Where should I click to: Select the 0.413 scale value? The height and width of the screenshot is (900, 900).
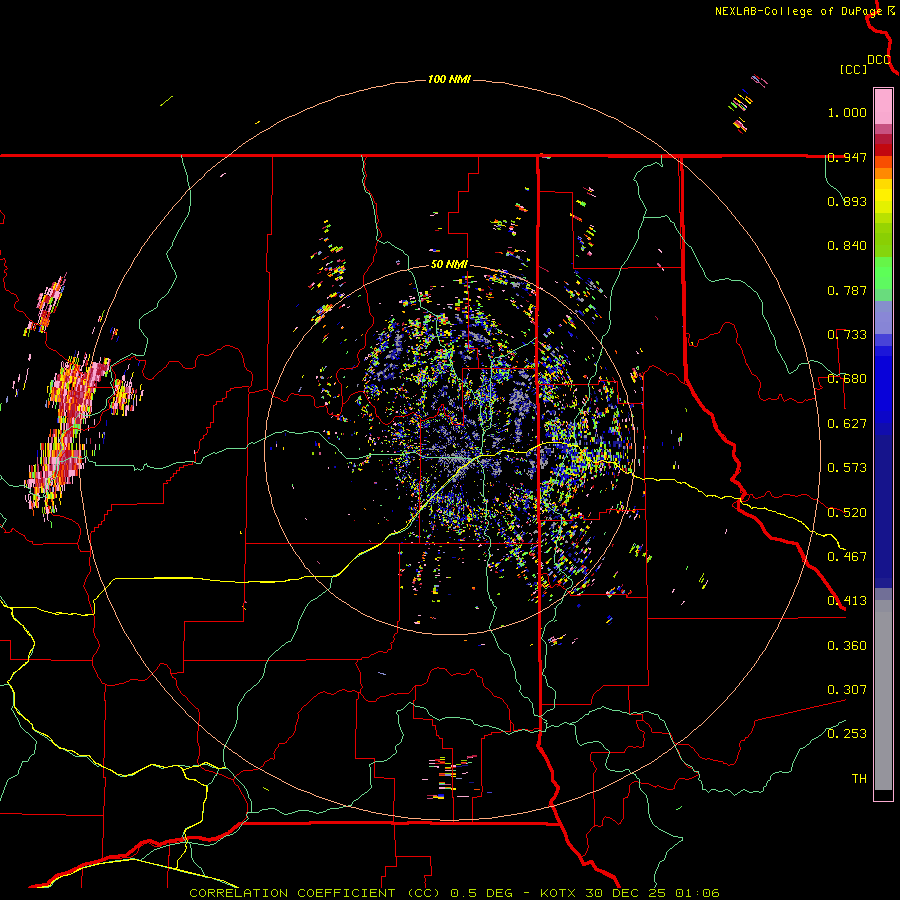coord(847,601)
